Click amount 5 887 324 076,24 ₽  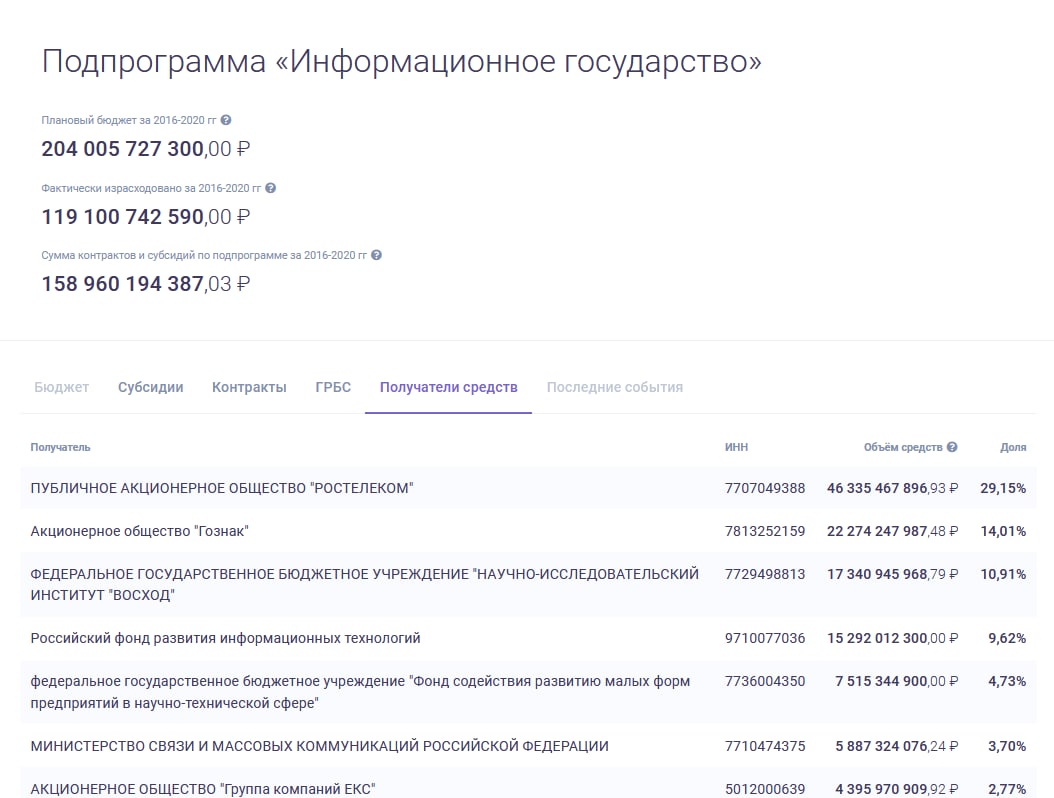coord(897,746)
